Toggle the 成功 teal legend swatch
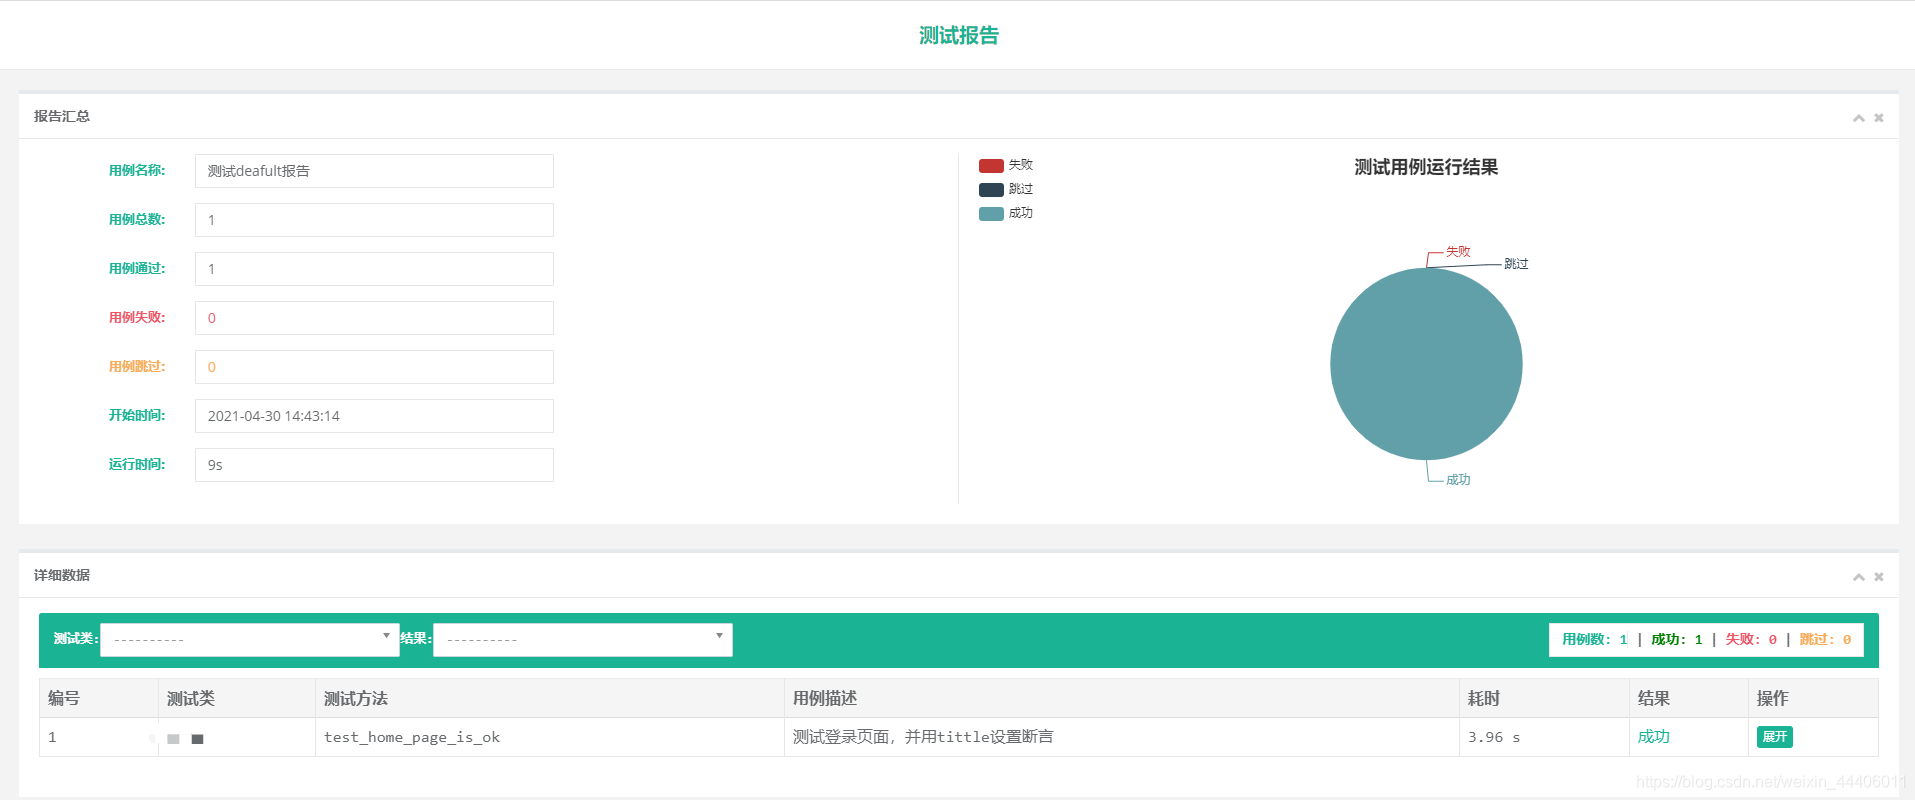This screenshot has height=800, width=1915. (991, 214)
